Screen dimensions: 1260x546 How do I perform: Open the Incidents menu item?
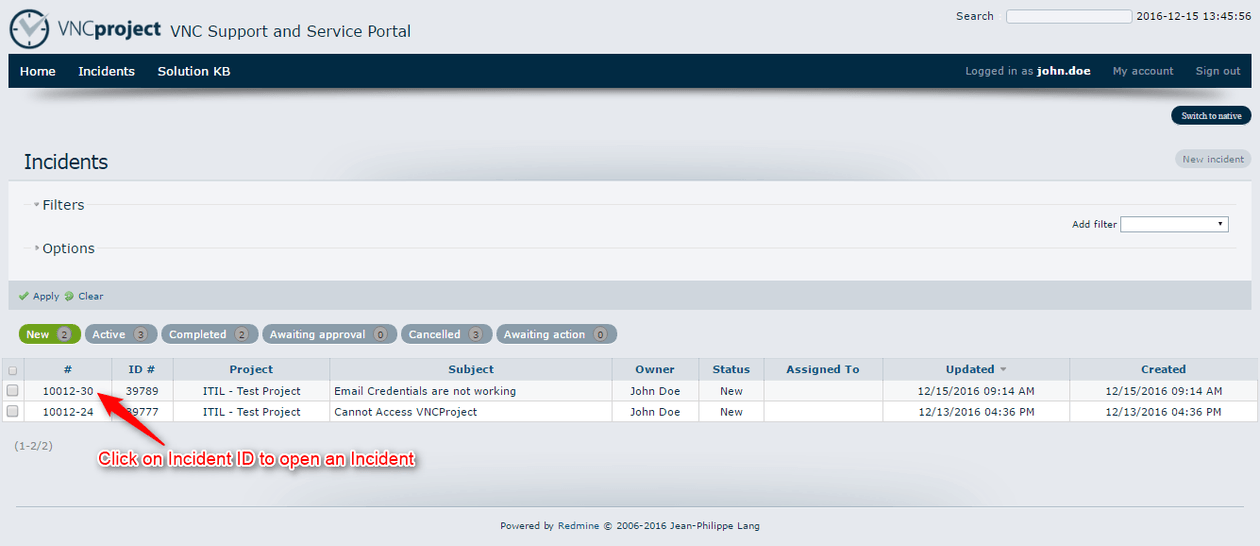click(106, 71)
